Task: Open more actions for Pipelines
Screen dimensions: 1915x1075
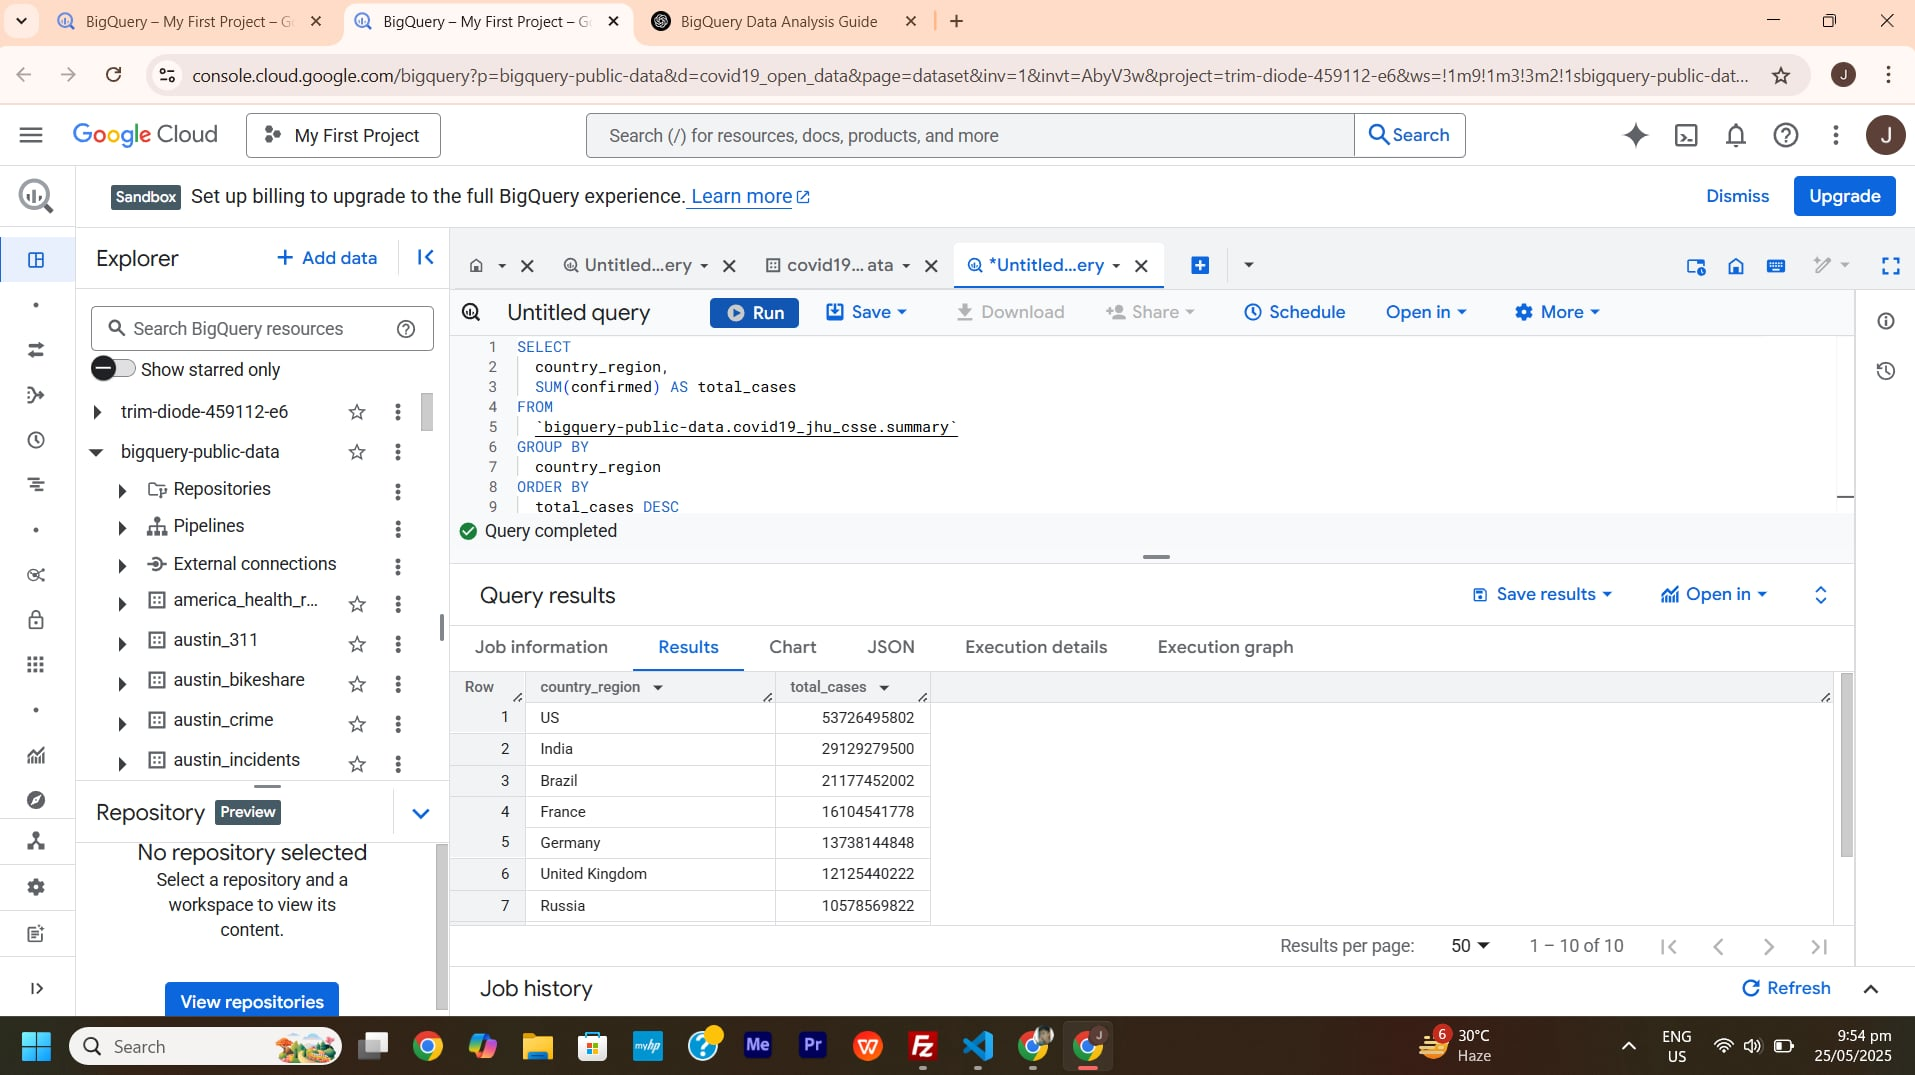Action: coord(398,529)
